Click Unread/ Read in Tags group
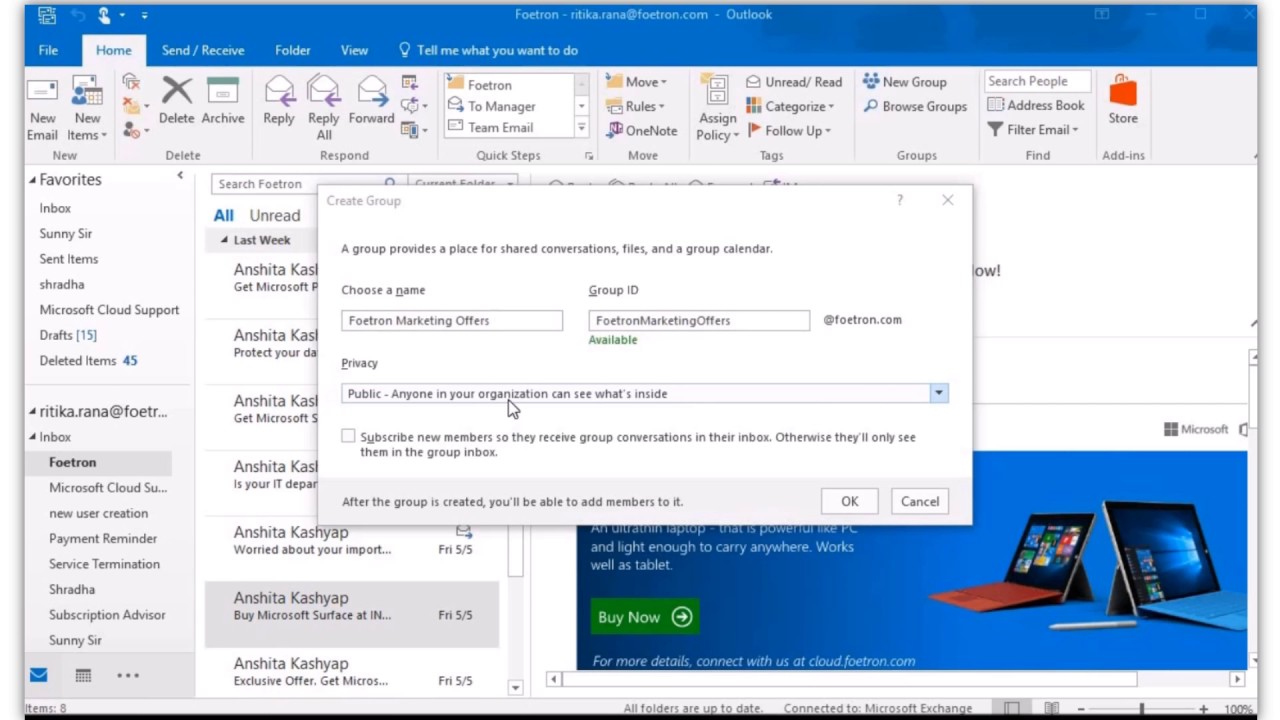Image resolution: width=1280 pixels, height=720 pixels. (x=795, y=82)
